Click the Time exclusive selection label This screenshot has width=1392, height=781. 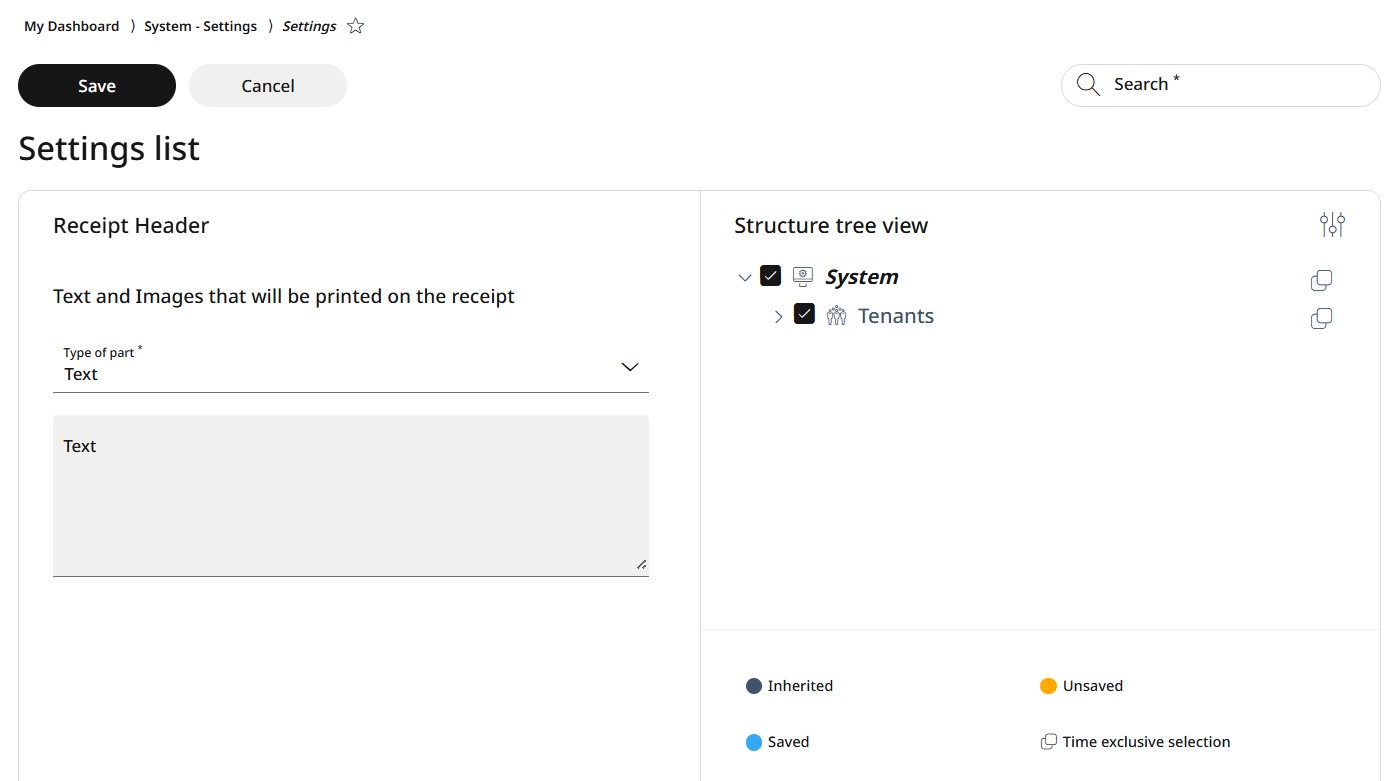[1147, 742]
